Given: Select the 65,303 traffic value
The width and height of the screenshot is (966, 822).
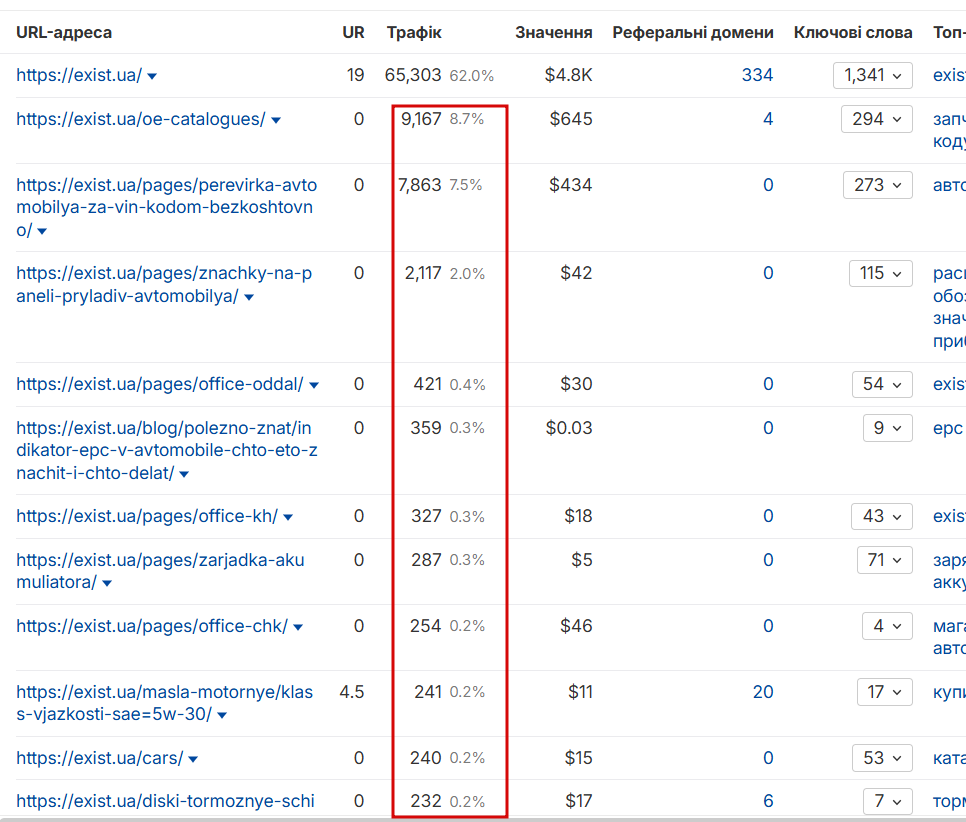Looking at the screenshot, I should coord(413,75).
